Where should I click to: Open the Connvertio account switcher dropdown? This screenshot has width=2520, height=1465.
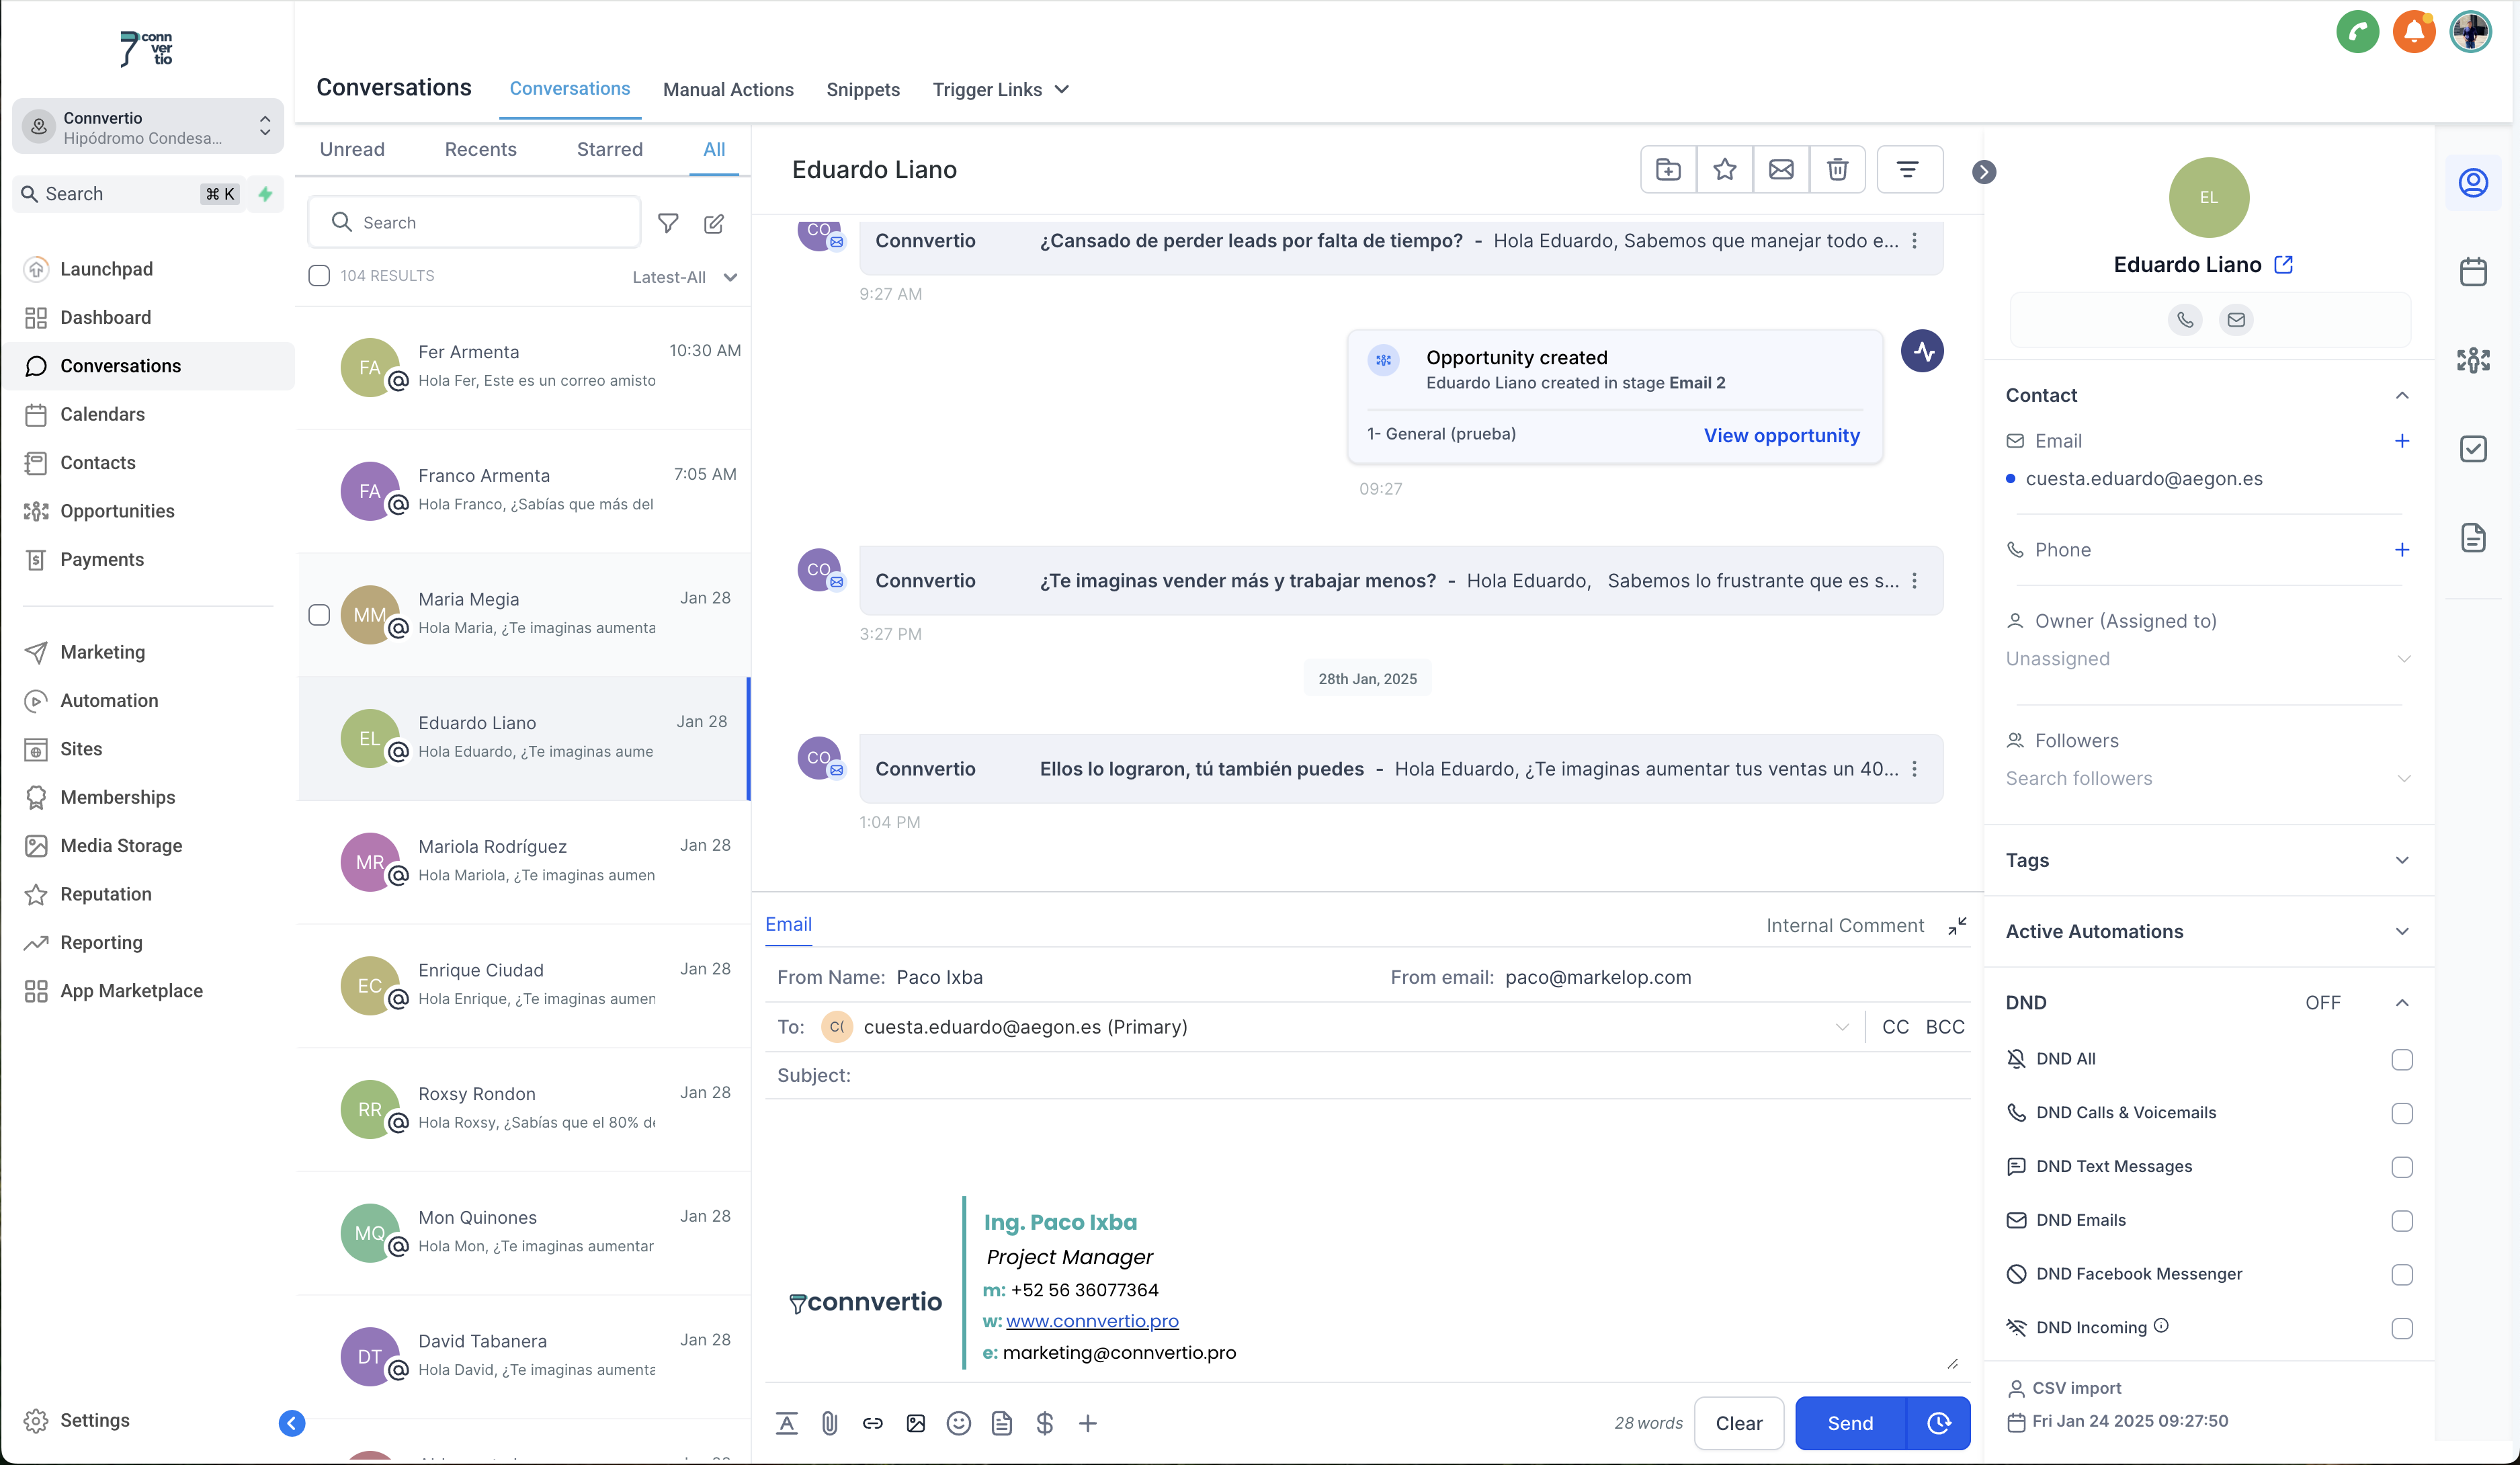[148, 127]
